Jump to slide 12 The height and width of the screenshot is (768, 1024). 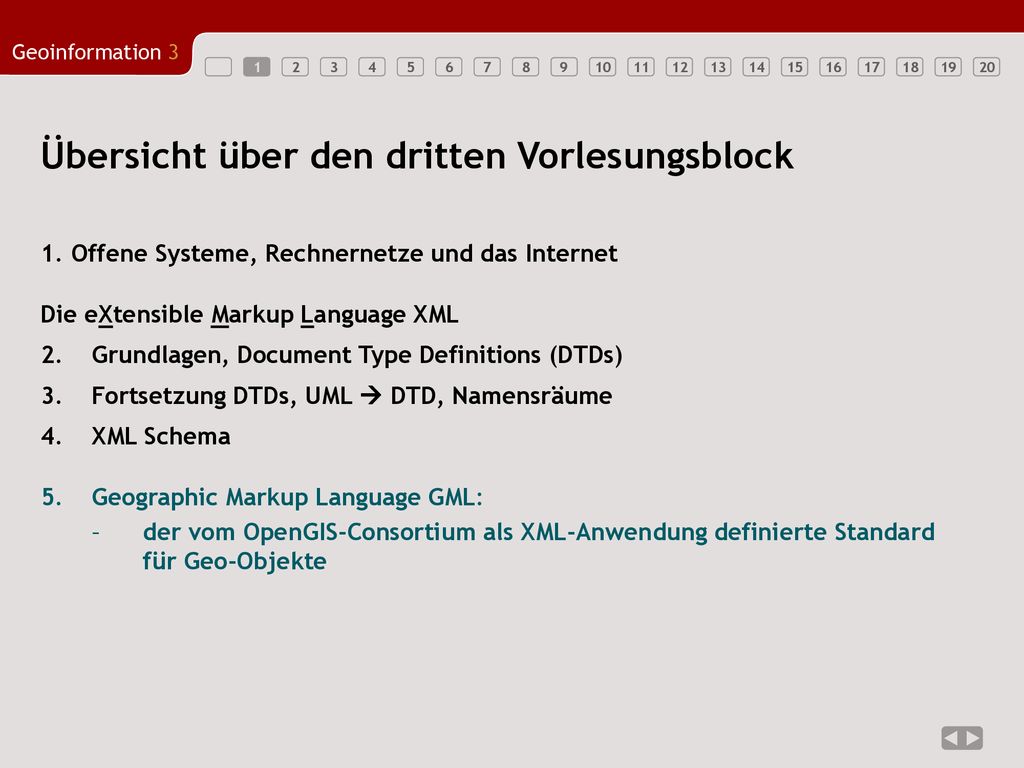[x=679, y=67]
